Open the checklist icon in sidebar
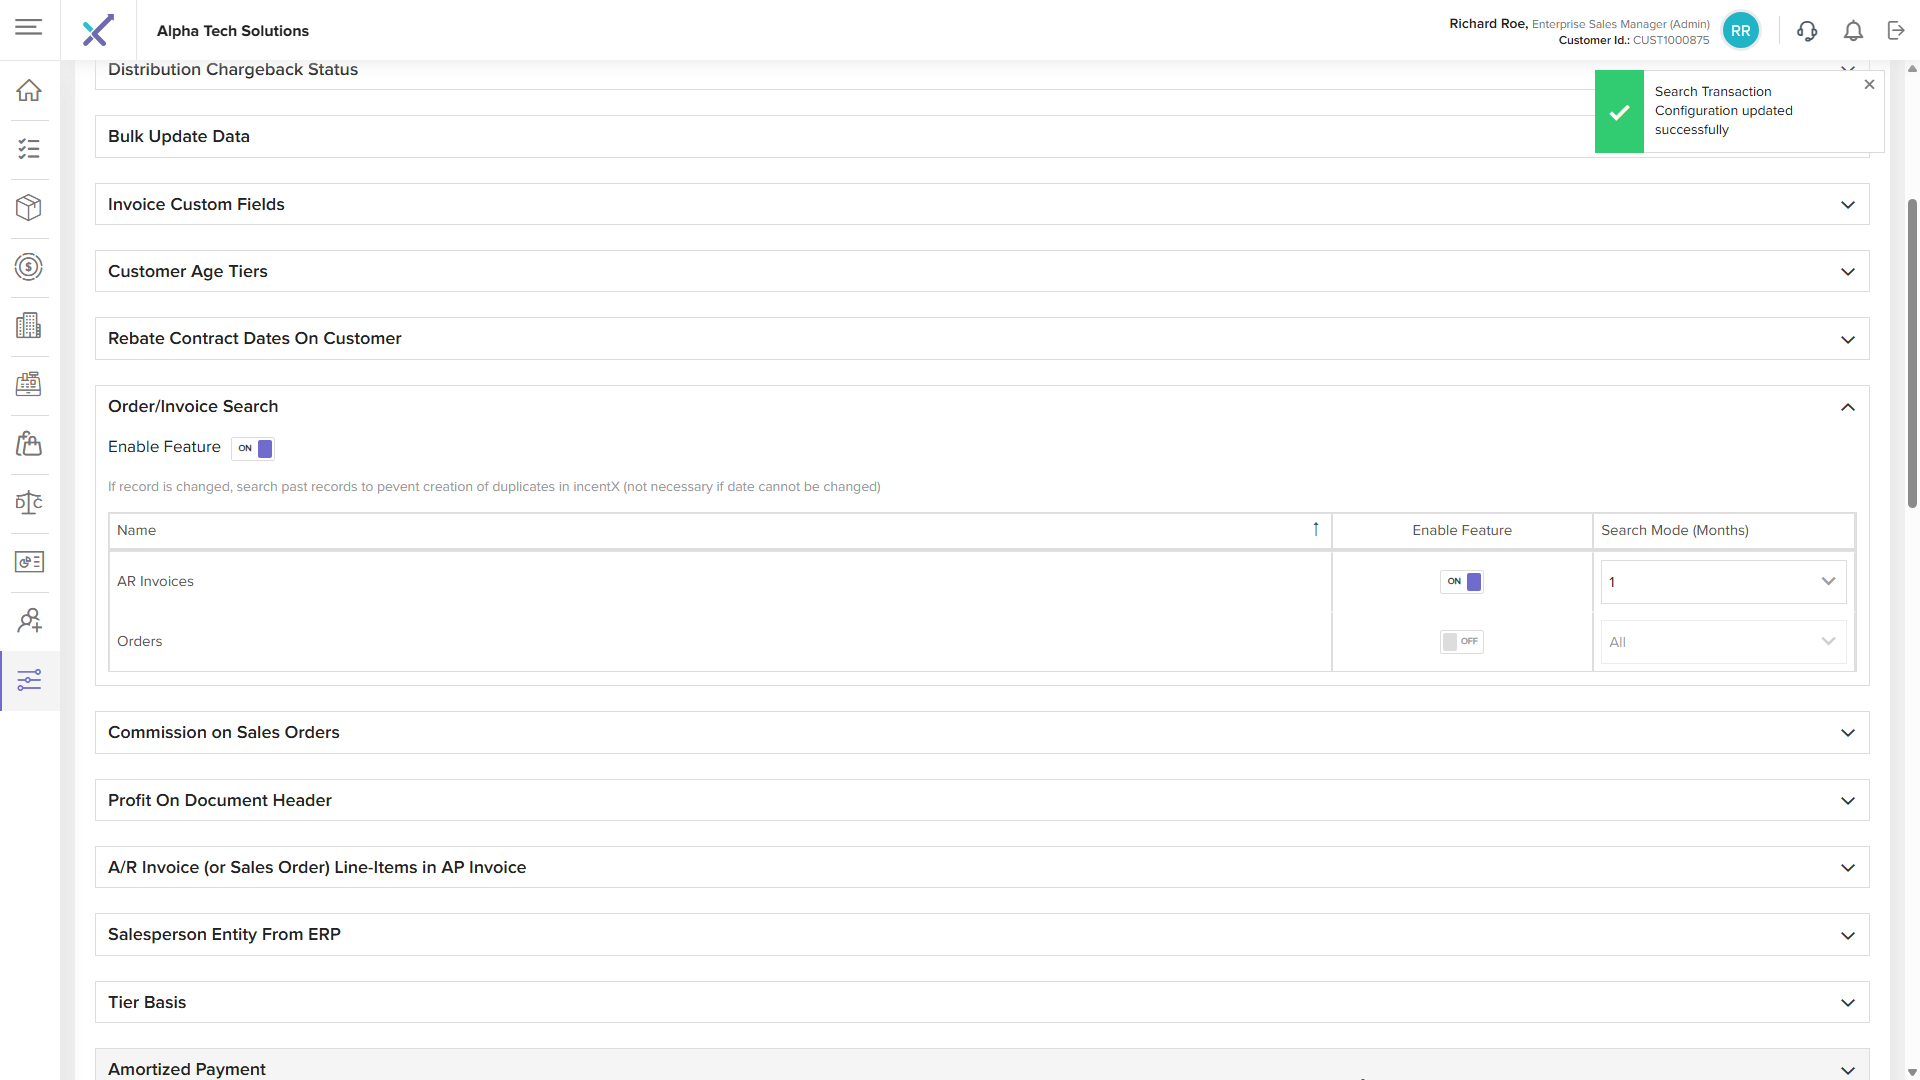 click(x=29, y=149)
